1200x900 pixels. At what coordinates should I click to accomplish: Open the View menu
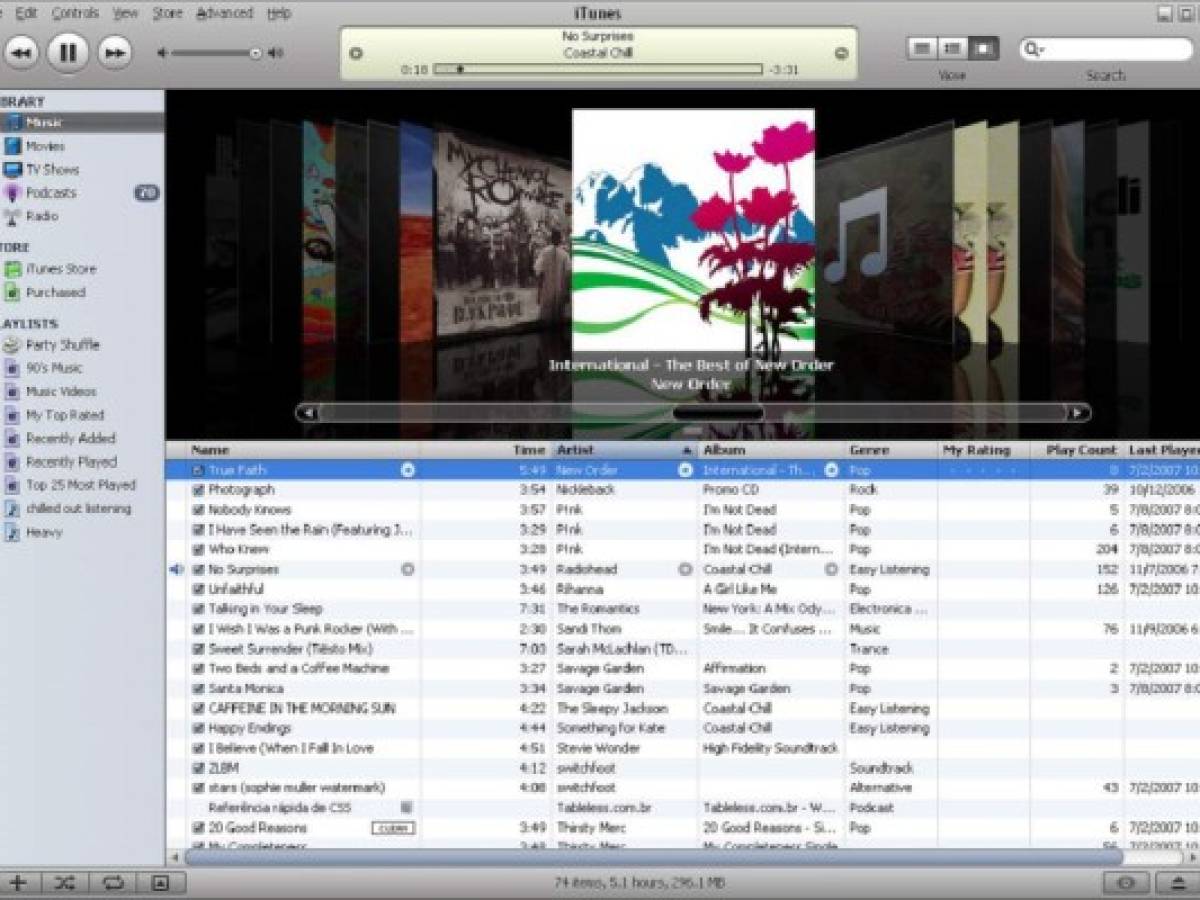tap(125, 13)
